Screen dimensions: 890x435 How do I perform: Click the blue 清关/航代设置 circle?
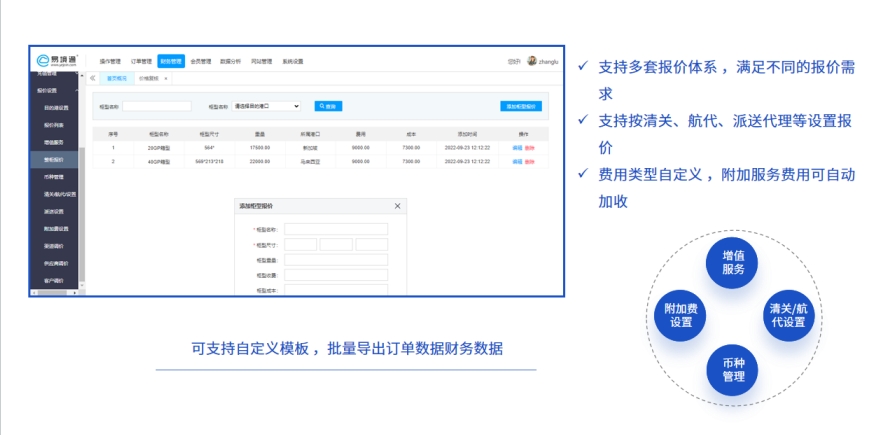[786, 315]
